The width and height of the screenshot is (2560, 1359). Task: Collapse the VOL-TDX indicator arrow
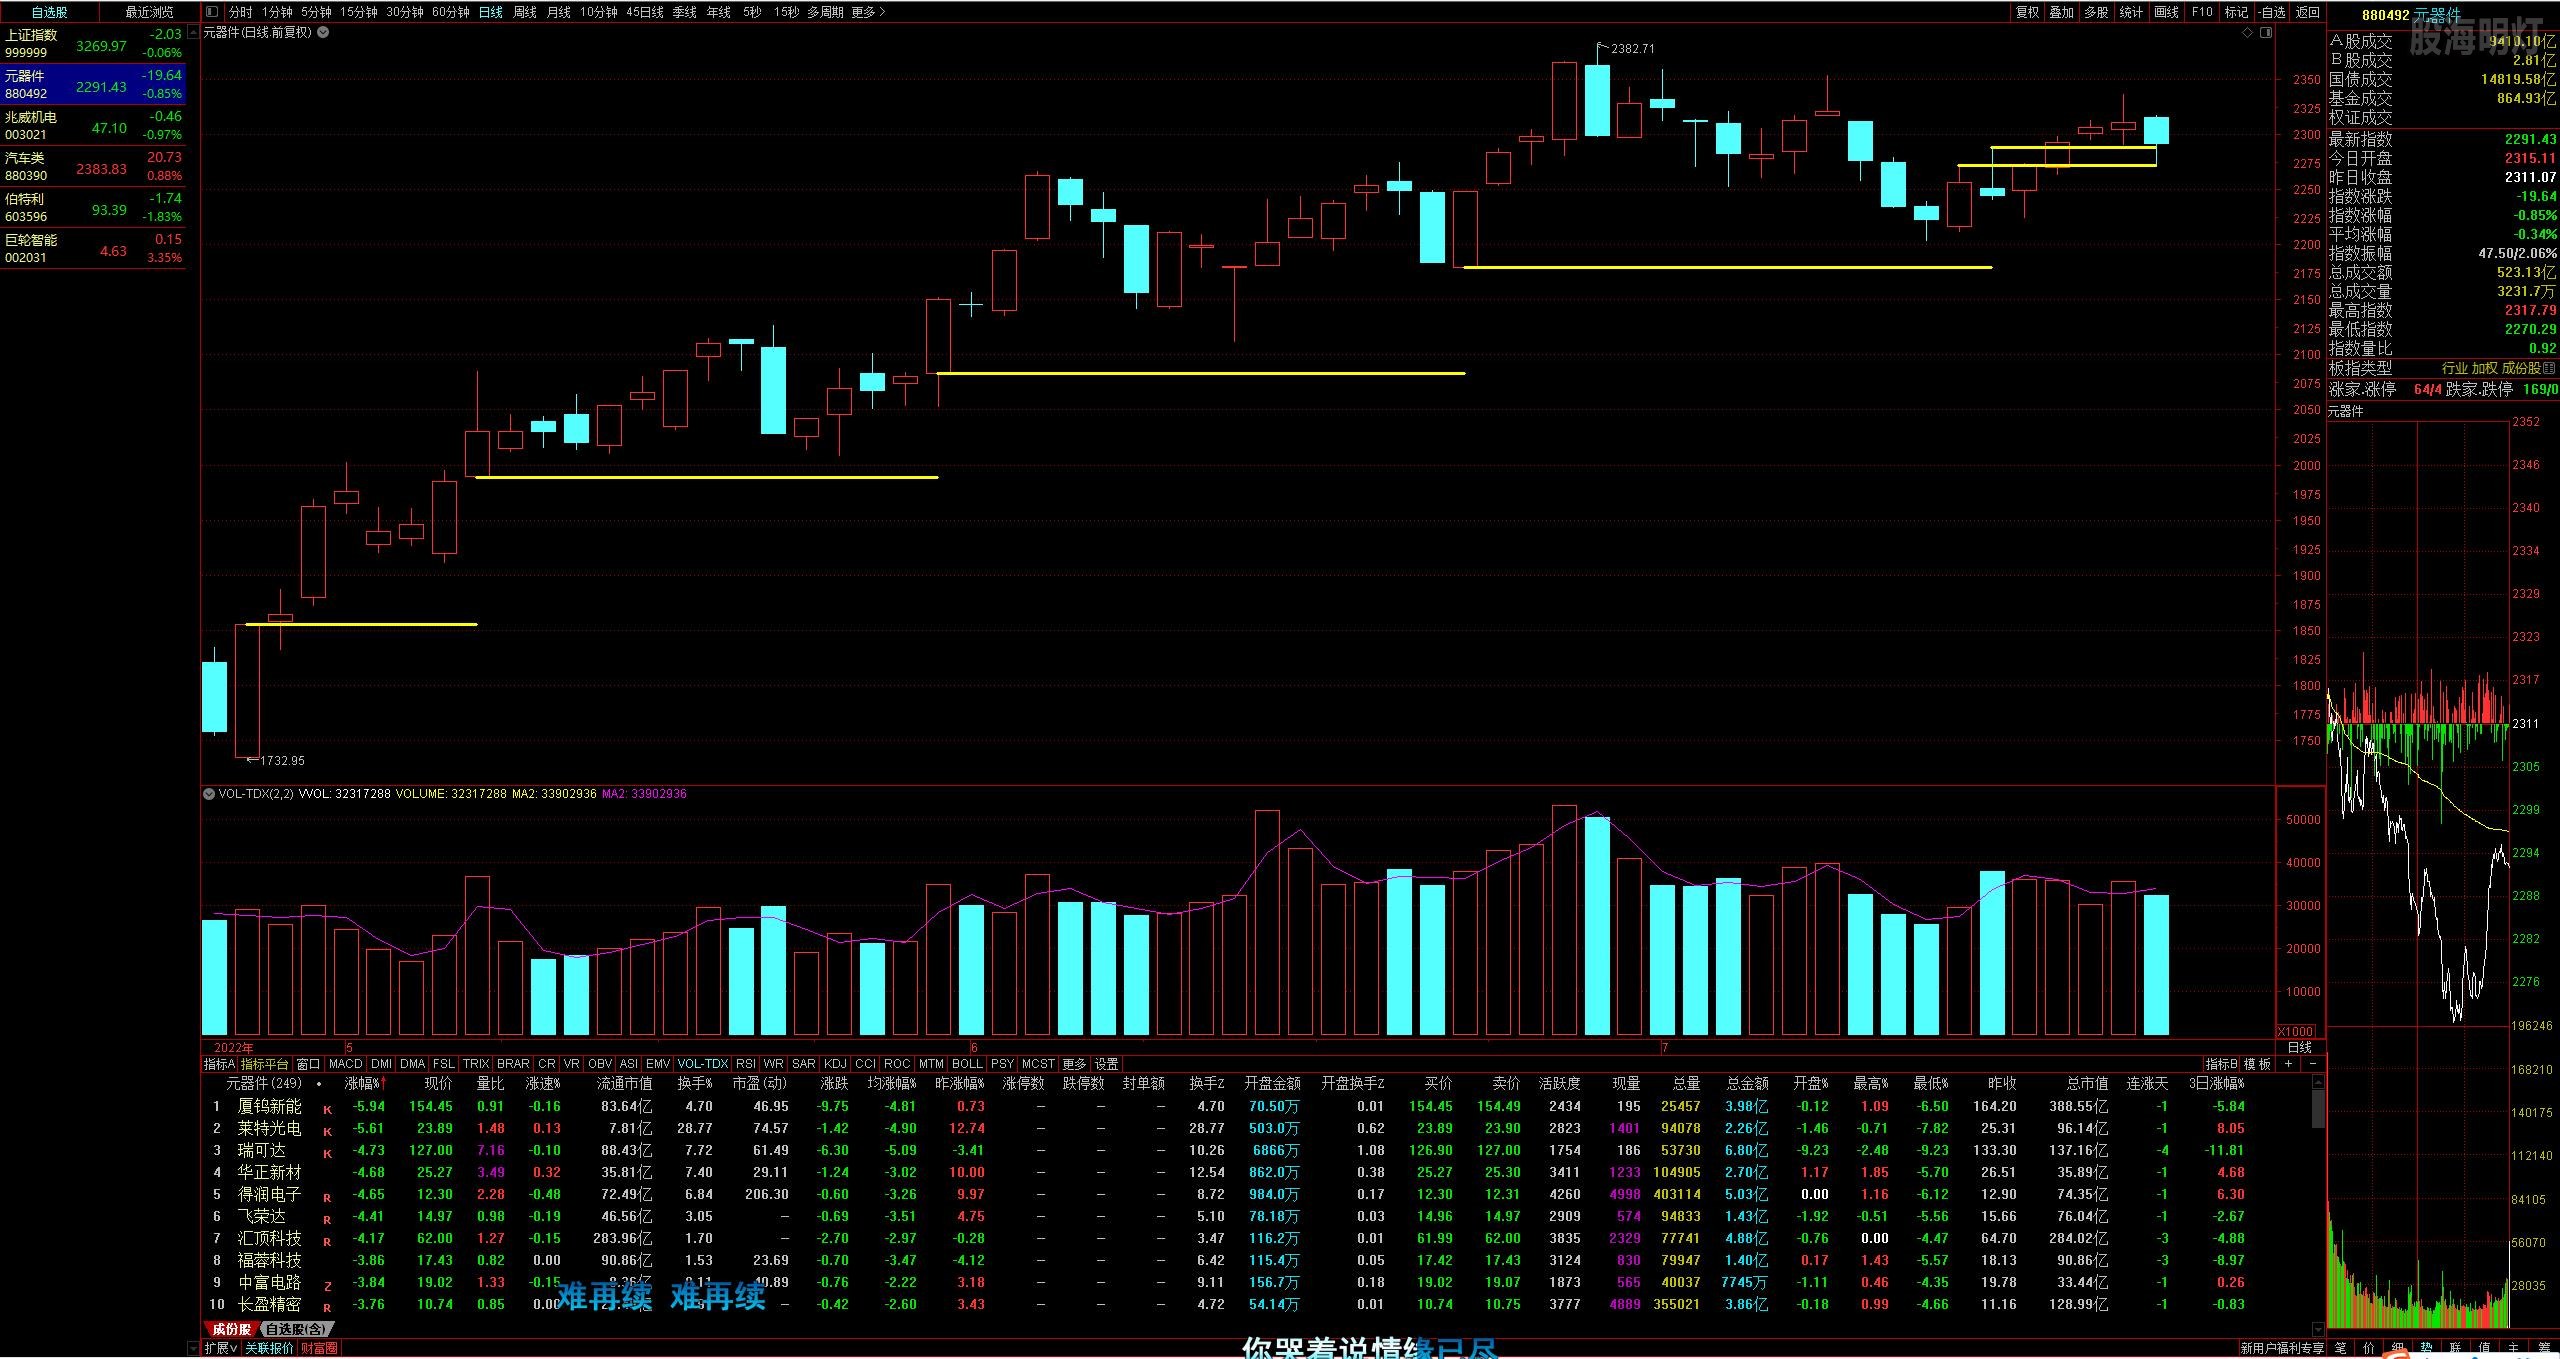click(209, 794)
